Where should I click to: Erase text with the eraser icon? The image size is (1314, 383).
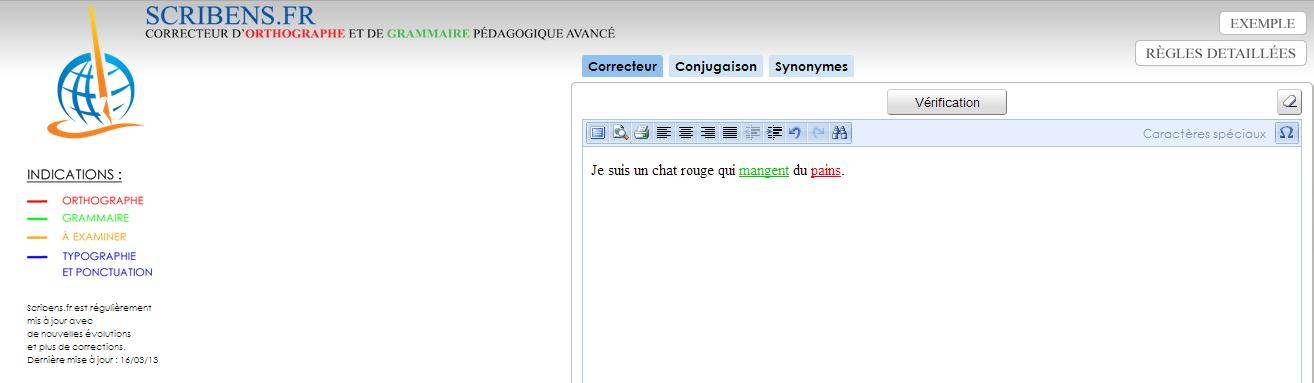coord(1289,102)
